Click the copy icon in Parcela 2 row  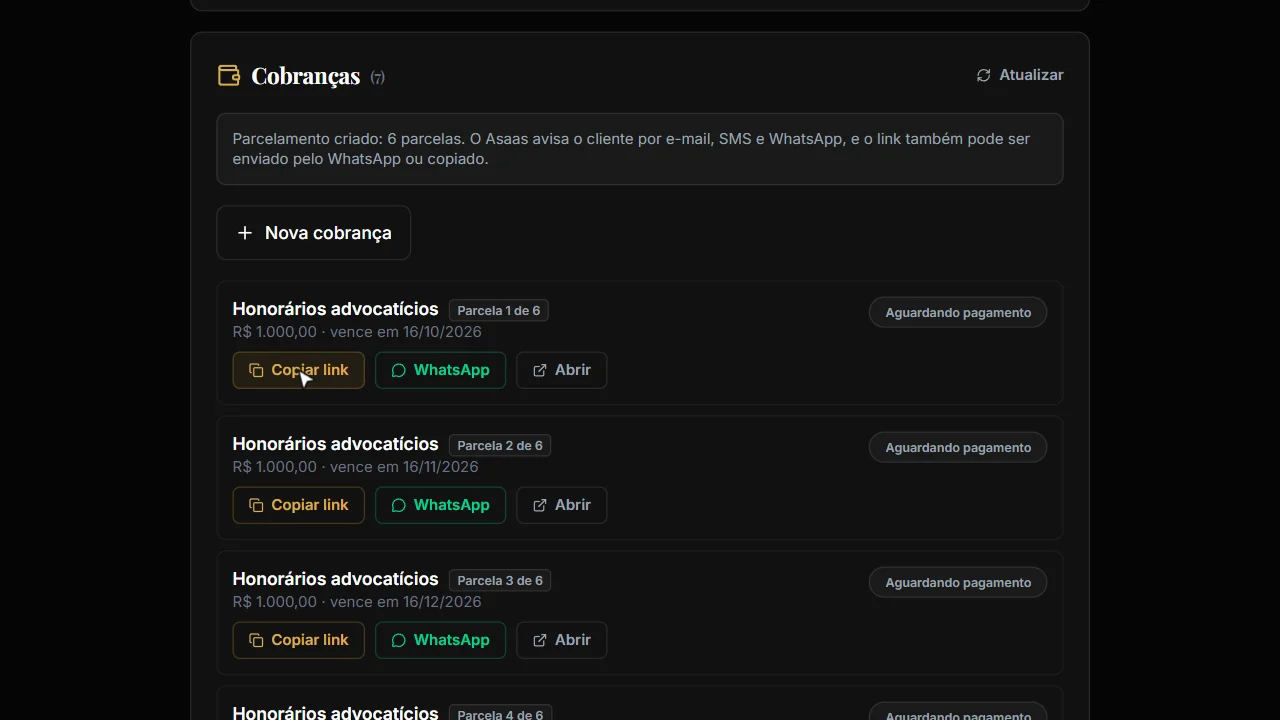point(256,505)
